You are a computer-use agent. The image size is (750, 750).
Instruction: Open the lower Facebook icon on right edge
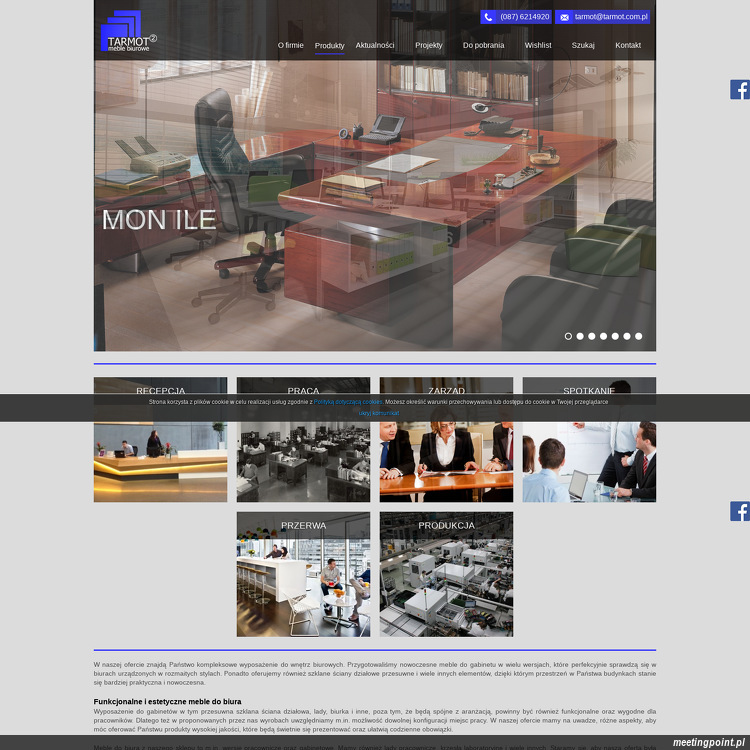[x=740, y=511]
